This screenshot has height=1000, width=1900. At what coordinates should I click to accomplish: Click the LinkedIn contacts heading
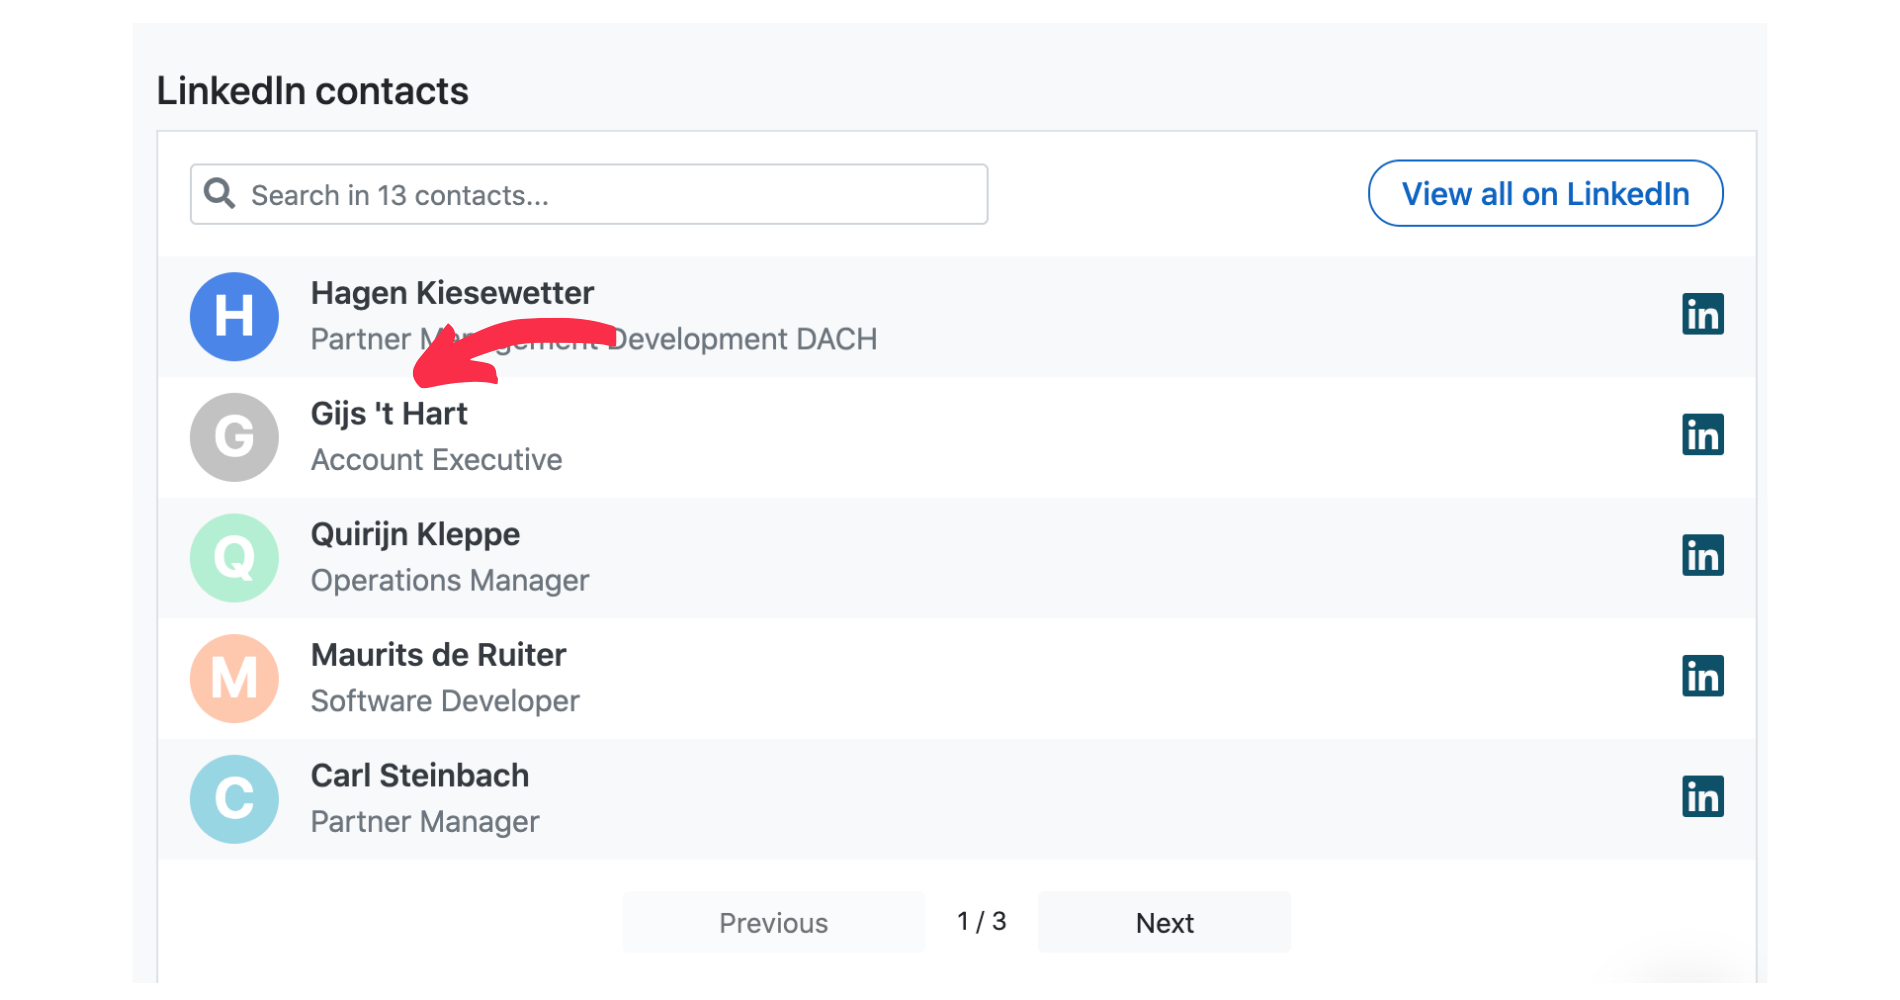click(312, 91)
